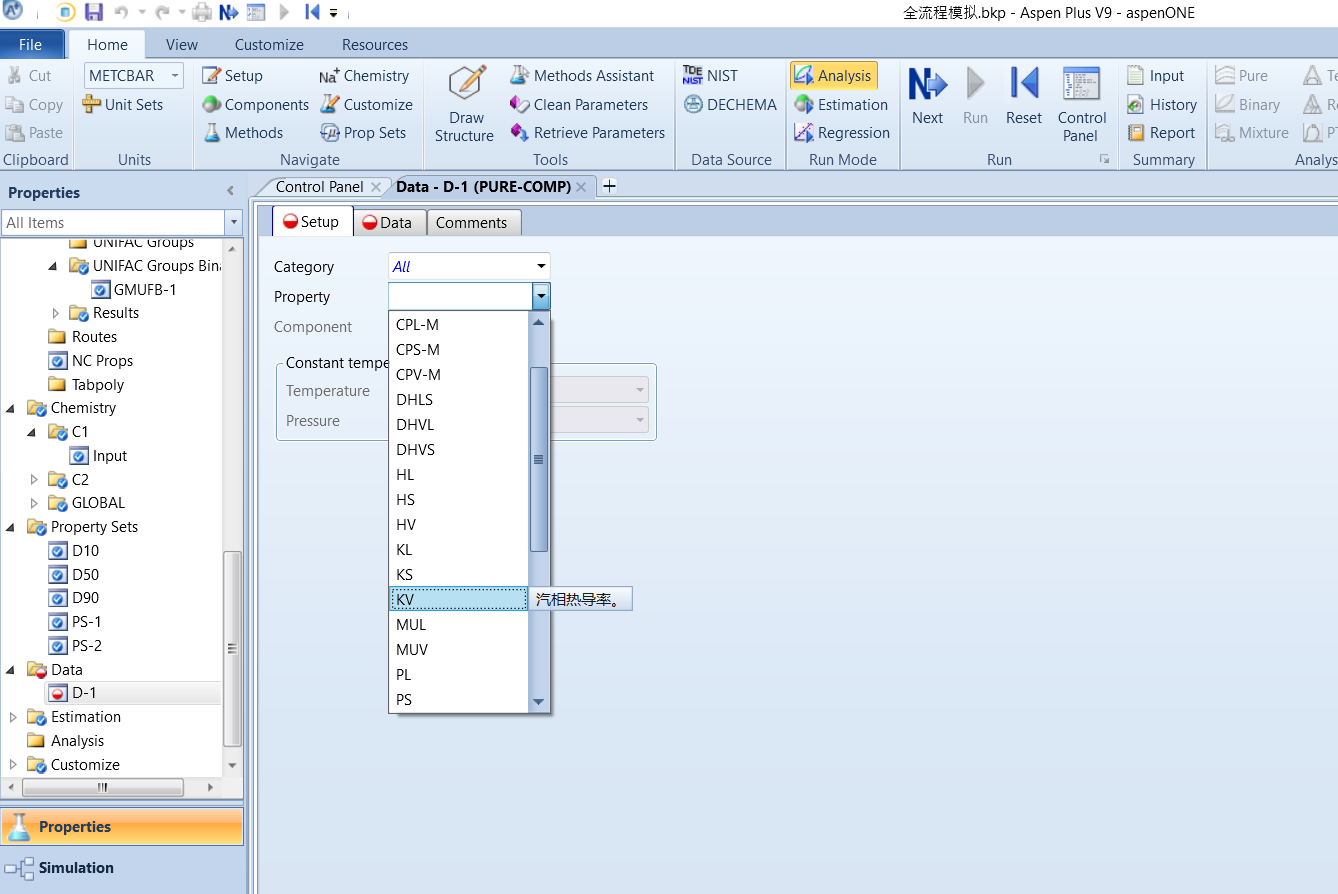Open the run History

coord(1161,105)
